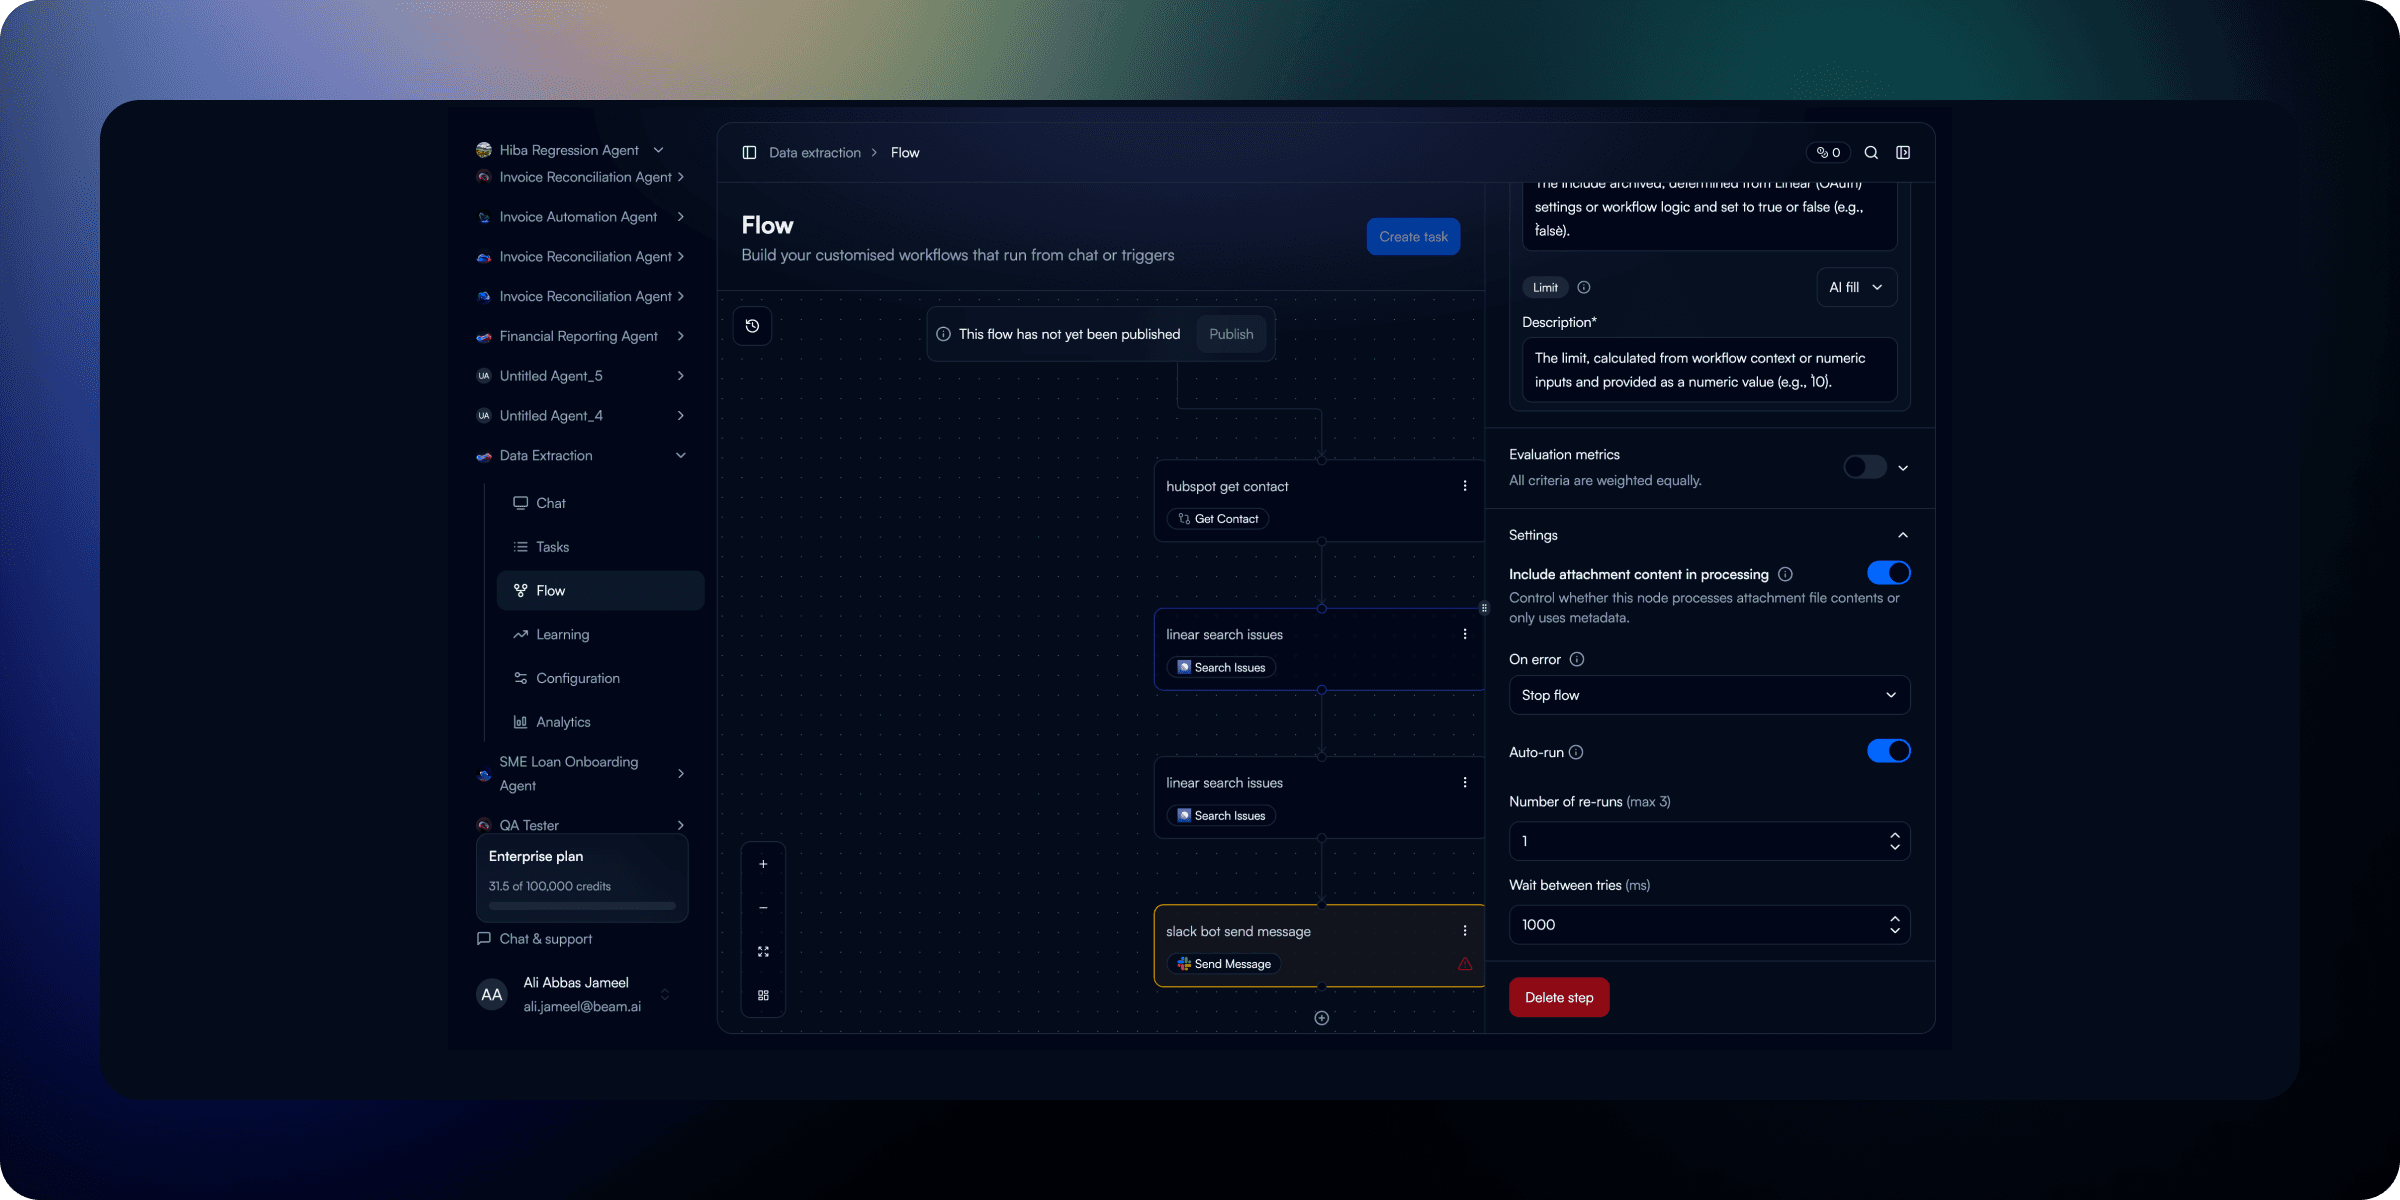The height and width of the screenshot is (1200, 2400).
Task: Open the On error Stop flow dropdown
Action: tap(1708, 695)
